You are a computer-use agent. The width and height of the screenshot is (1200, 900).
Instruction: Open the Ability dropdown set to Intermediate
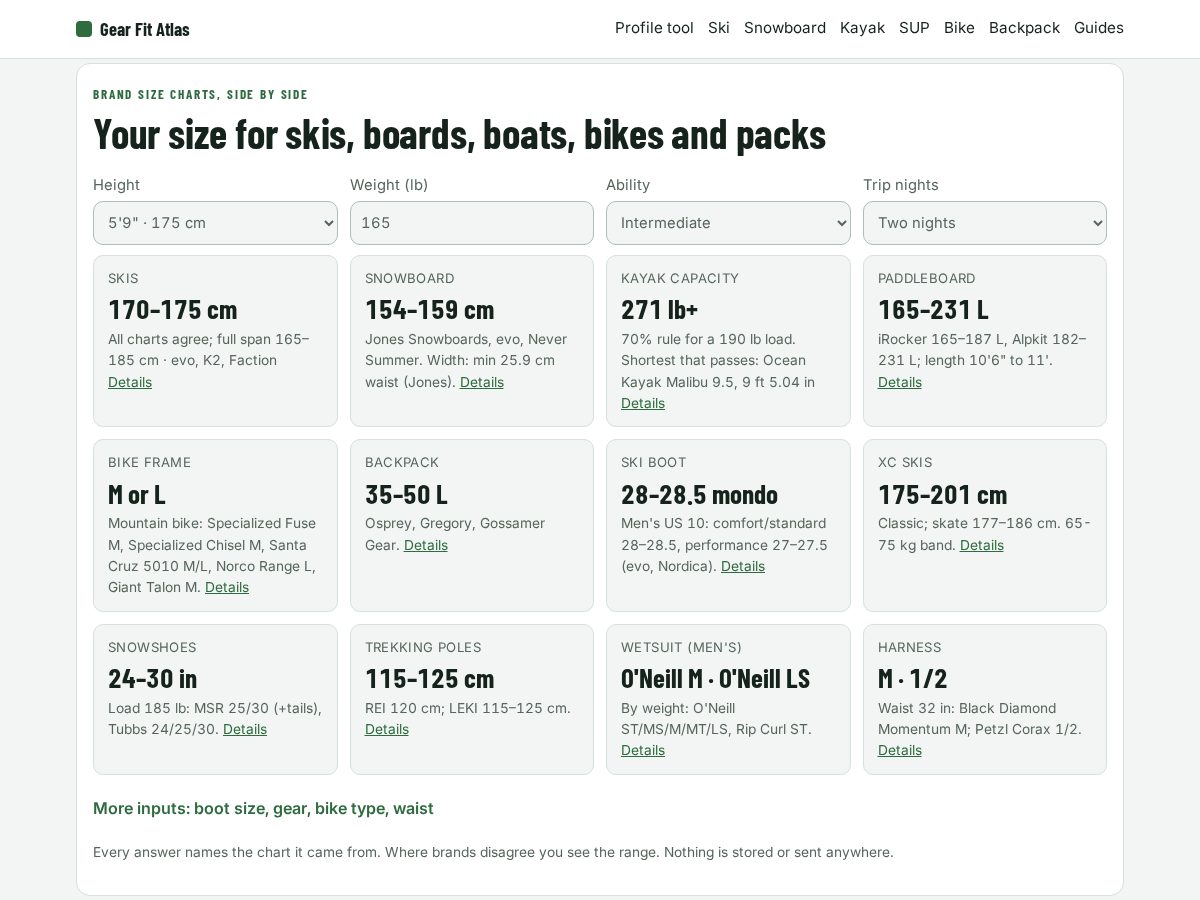pos(728,223)
